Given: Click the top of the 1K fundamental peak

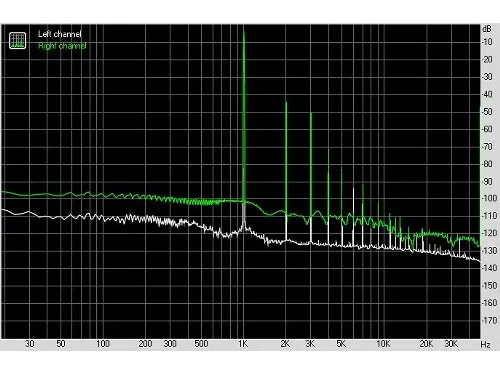Looking at the screenshot, I should pos(244,32).
